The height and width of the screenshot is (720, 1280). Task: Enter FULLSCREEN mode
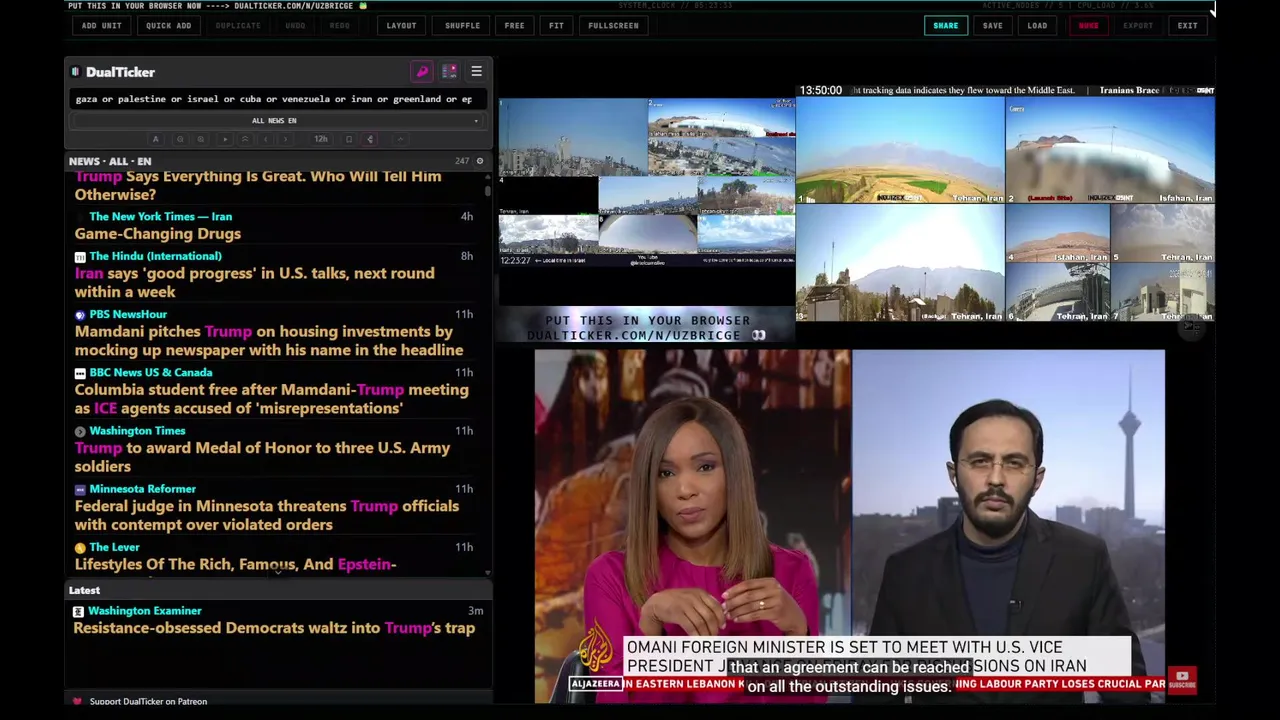point(613,26)
